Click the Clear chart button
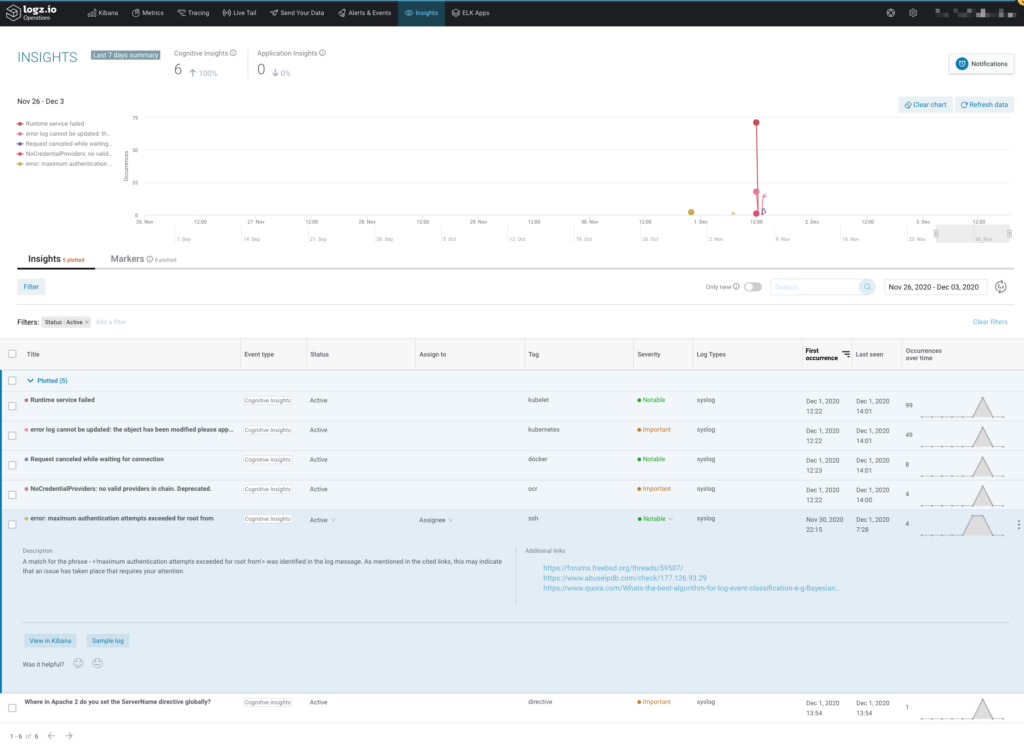Image resolution: width=1024 pixels, height=754 pixels. point(925,104)
